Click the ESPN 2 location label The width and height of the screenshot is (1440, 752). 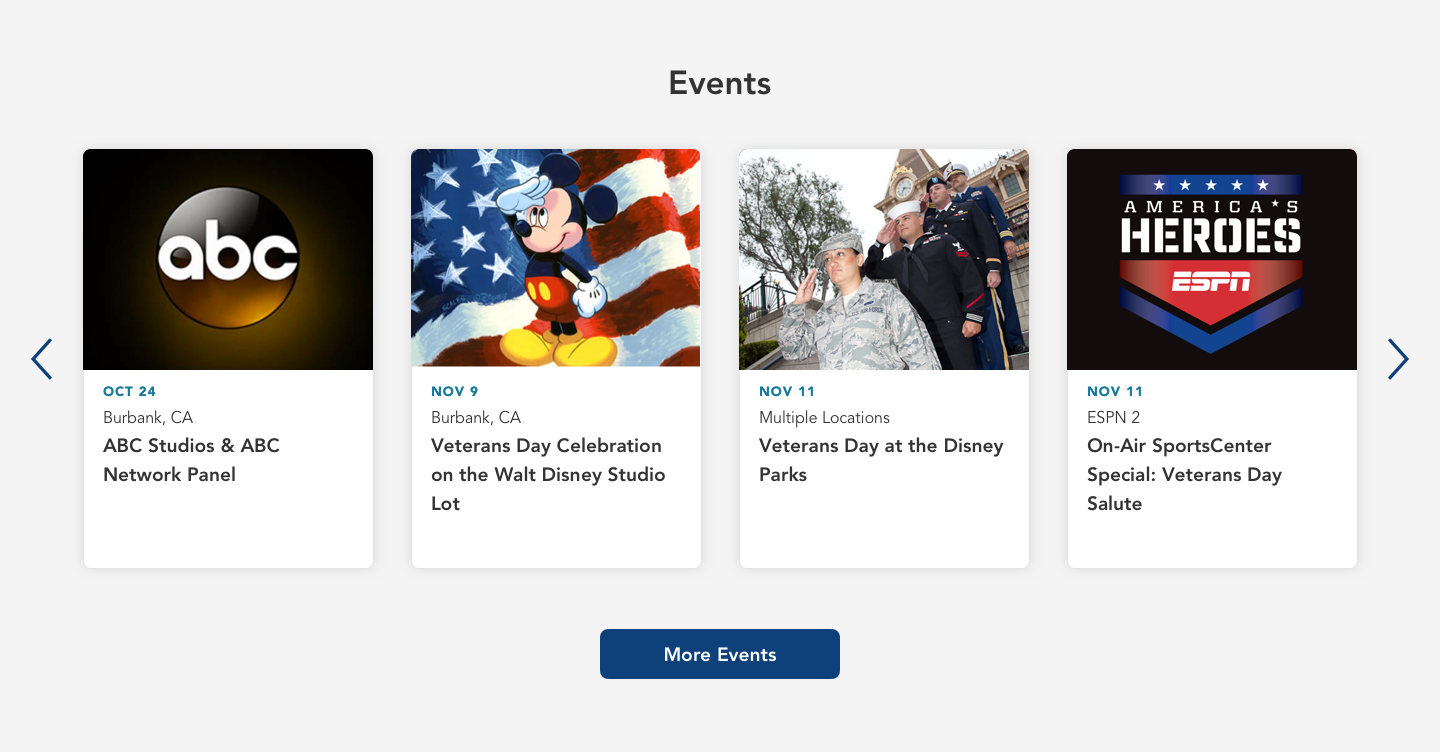coord(1114,417)
